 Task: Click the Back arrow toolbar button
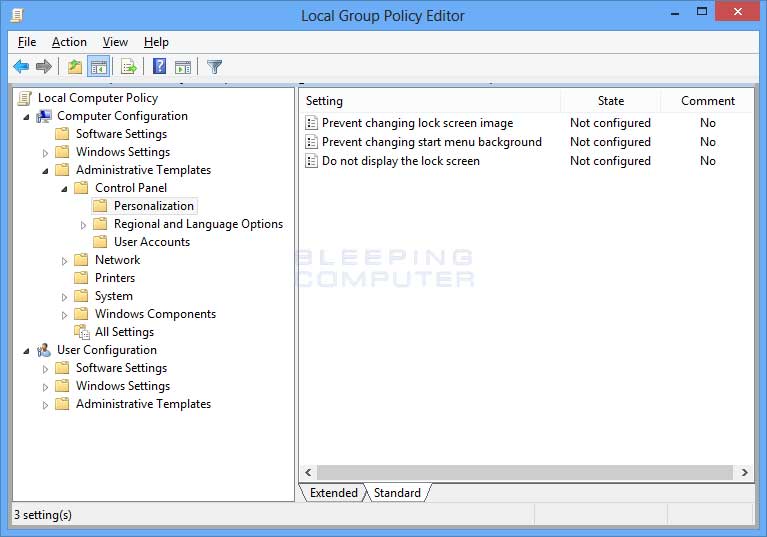(x=21, y=66)
